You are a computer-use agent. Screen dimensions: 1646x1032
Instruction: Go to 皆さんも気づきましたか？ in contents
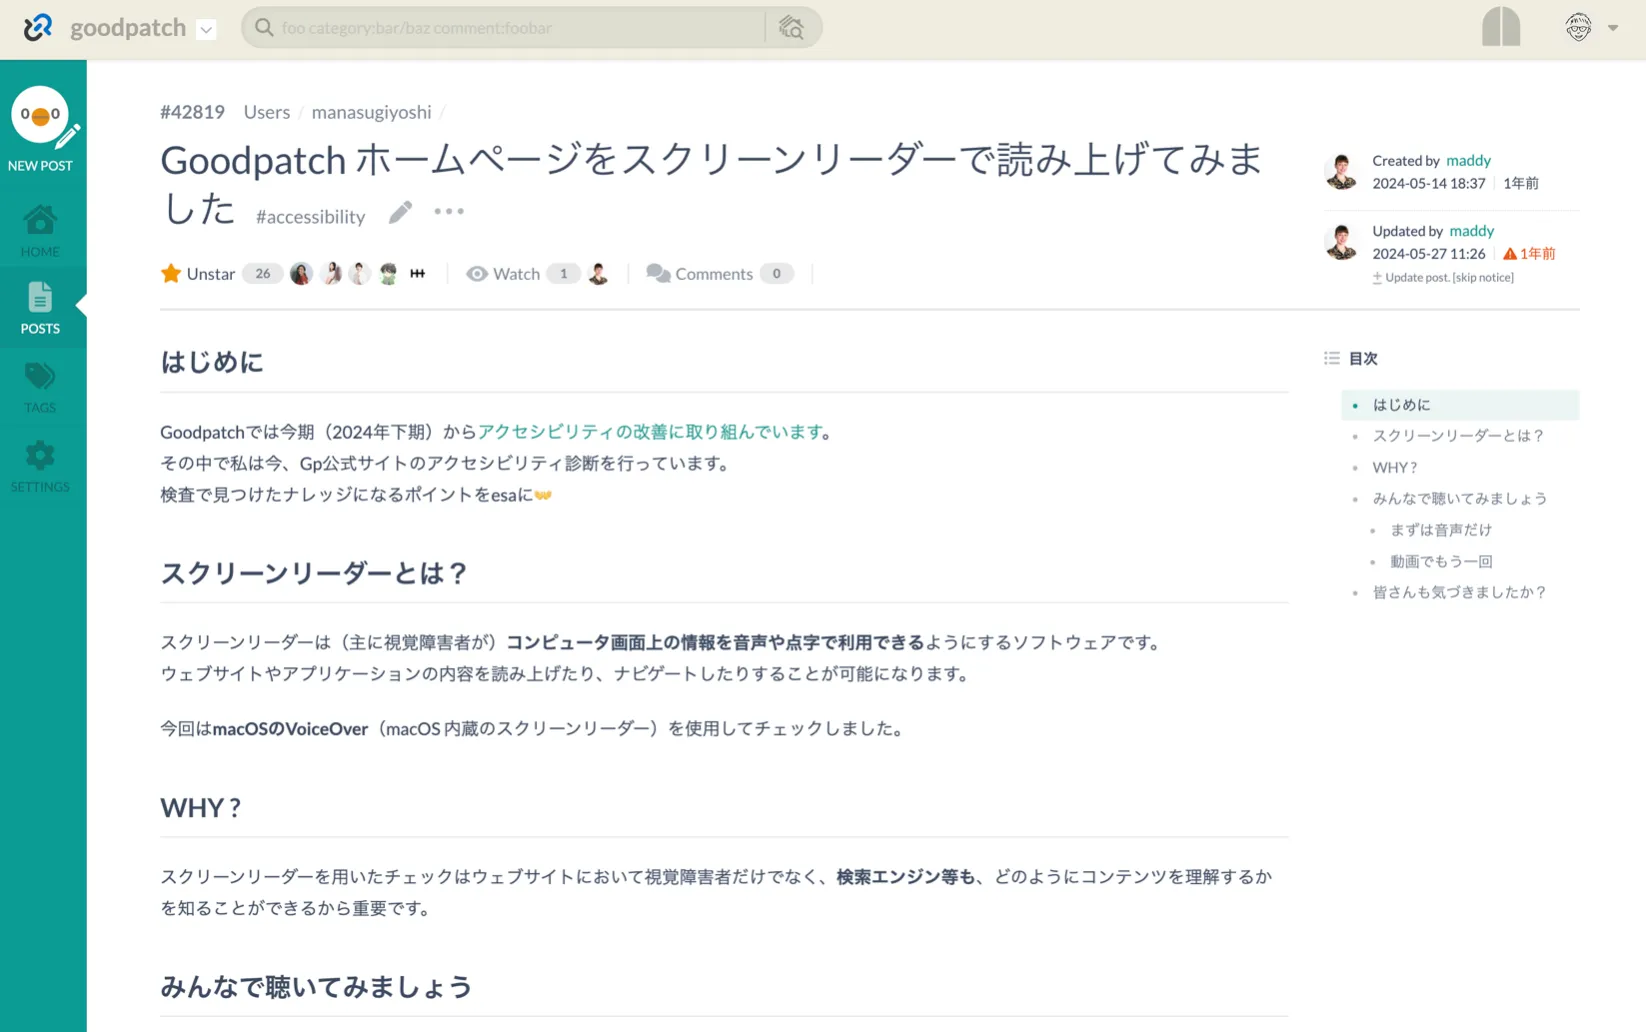(1459, 593)
